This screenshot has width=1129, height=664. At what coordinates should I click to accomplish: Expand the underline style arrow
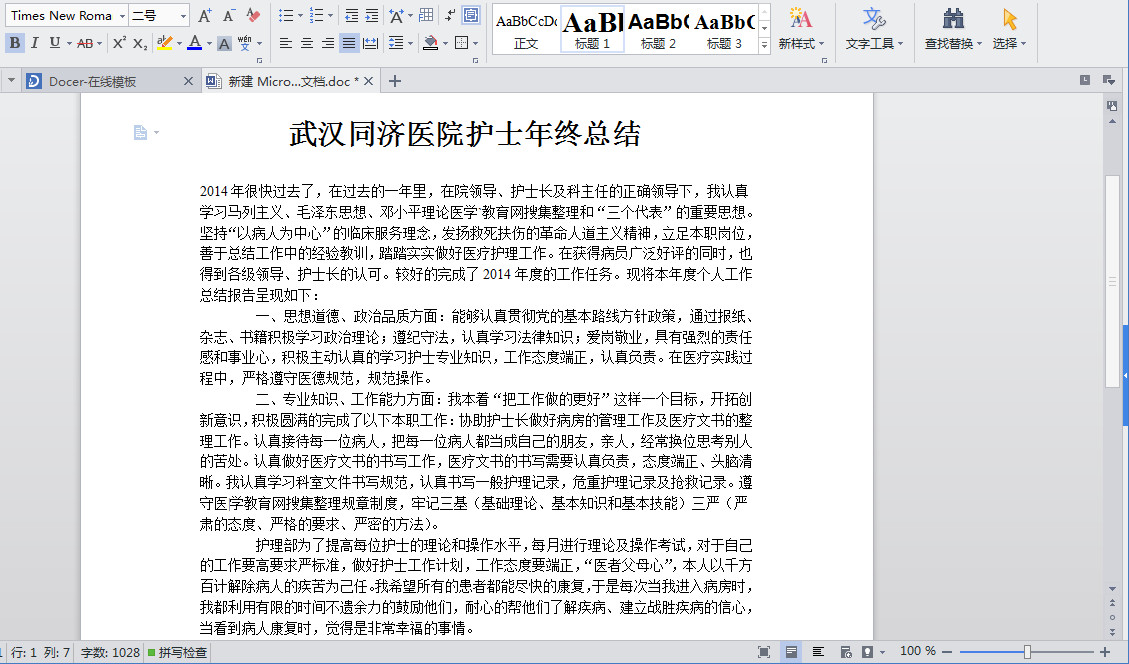click(69, 43)
